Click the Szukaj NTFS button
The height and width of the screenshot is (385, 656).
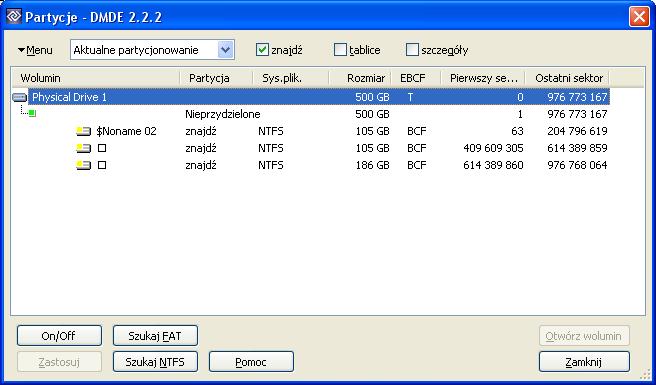(155, 362)
